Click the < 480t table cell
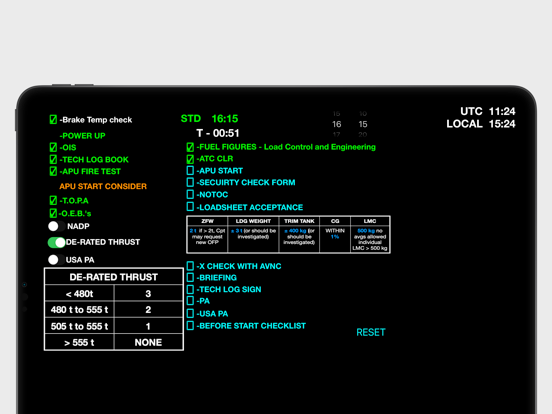Viewport: 552px width, 414px height. tap(80, 293)
